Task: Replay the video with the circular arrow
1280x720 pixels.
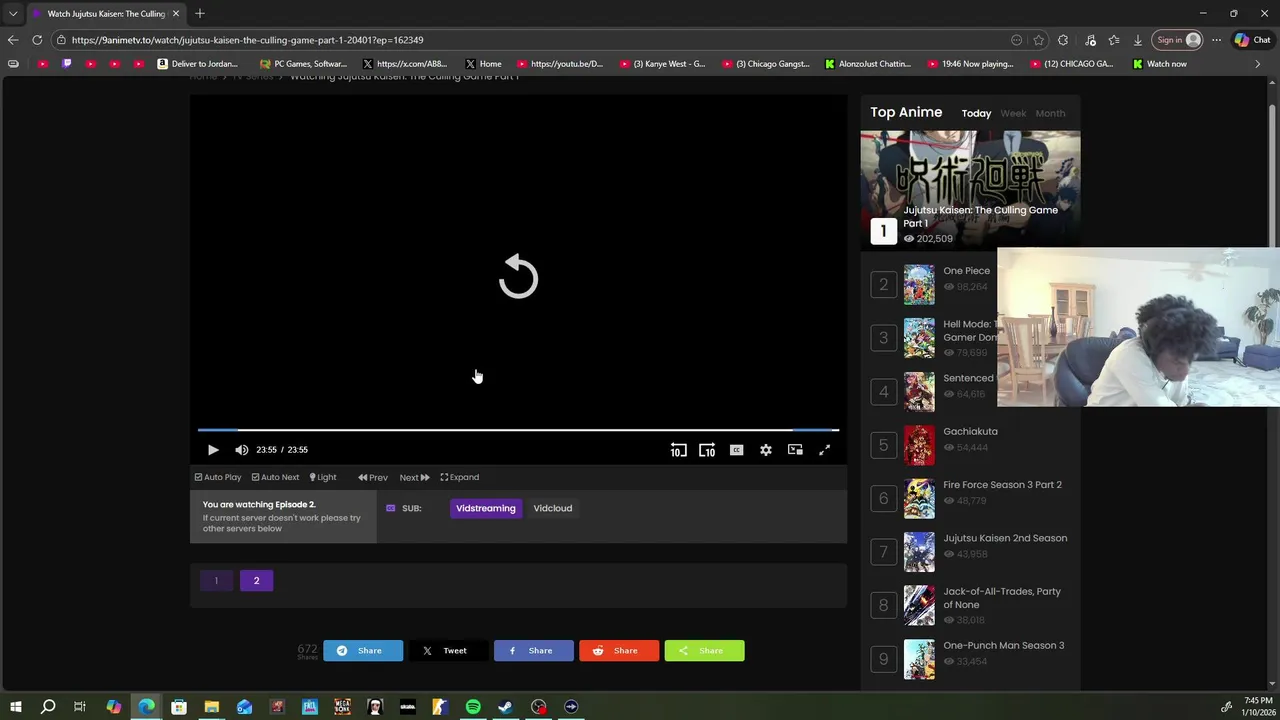Action: [518, 277]
